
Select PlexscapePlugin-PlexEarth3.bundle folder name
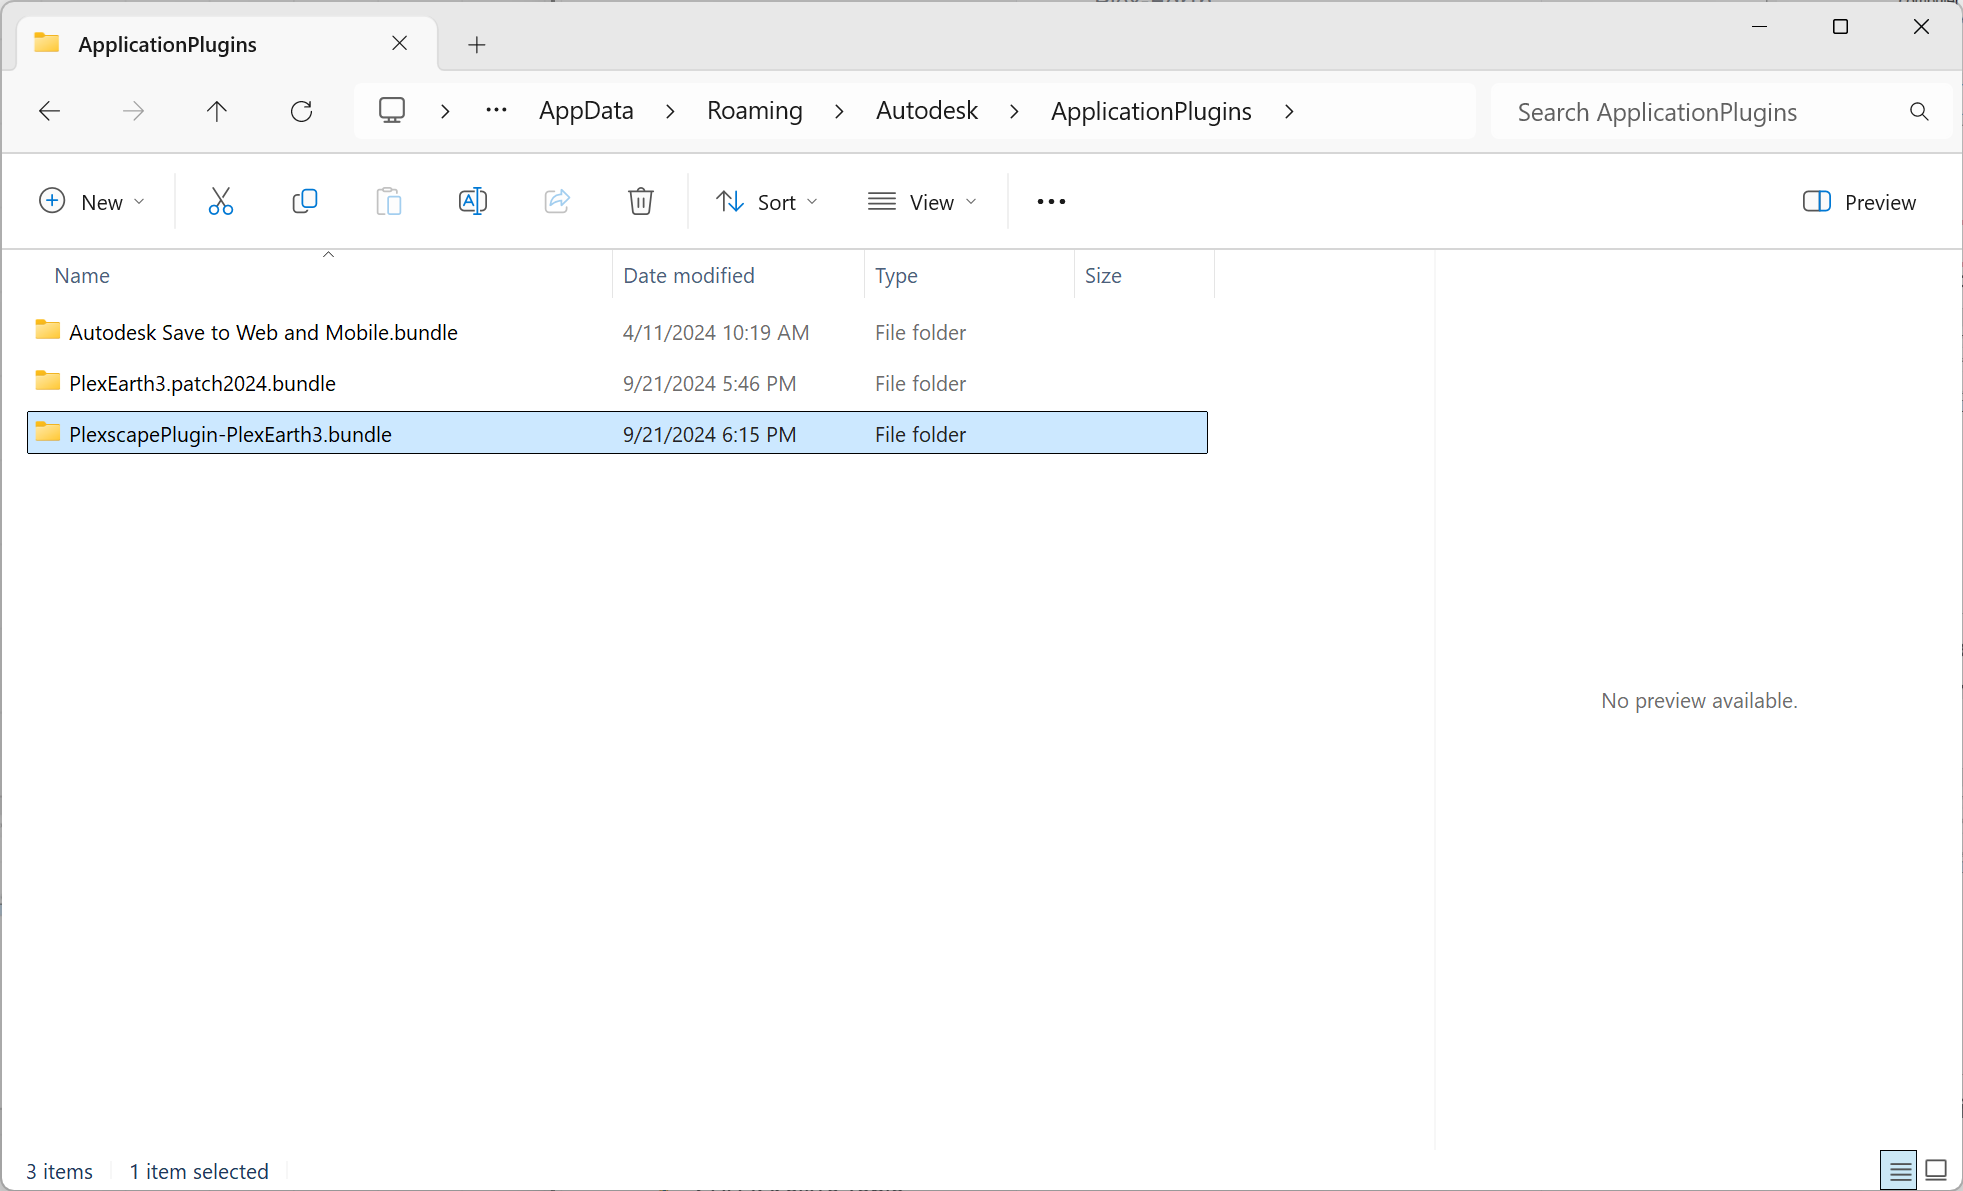click(230, 434)
